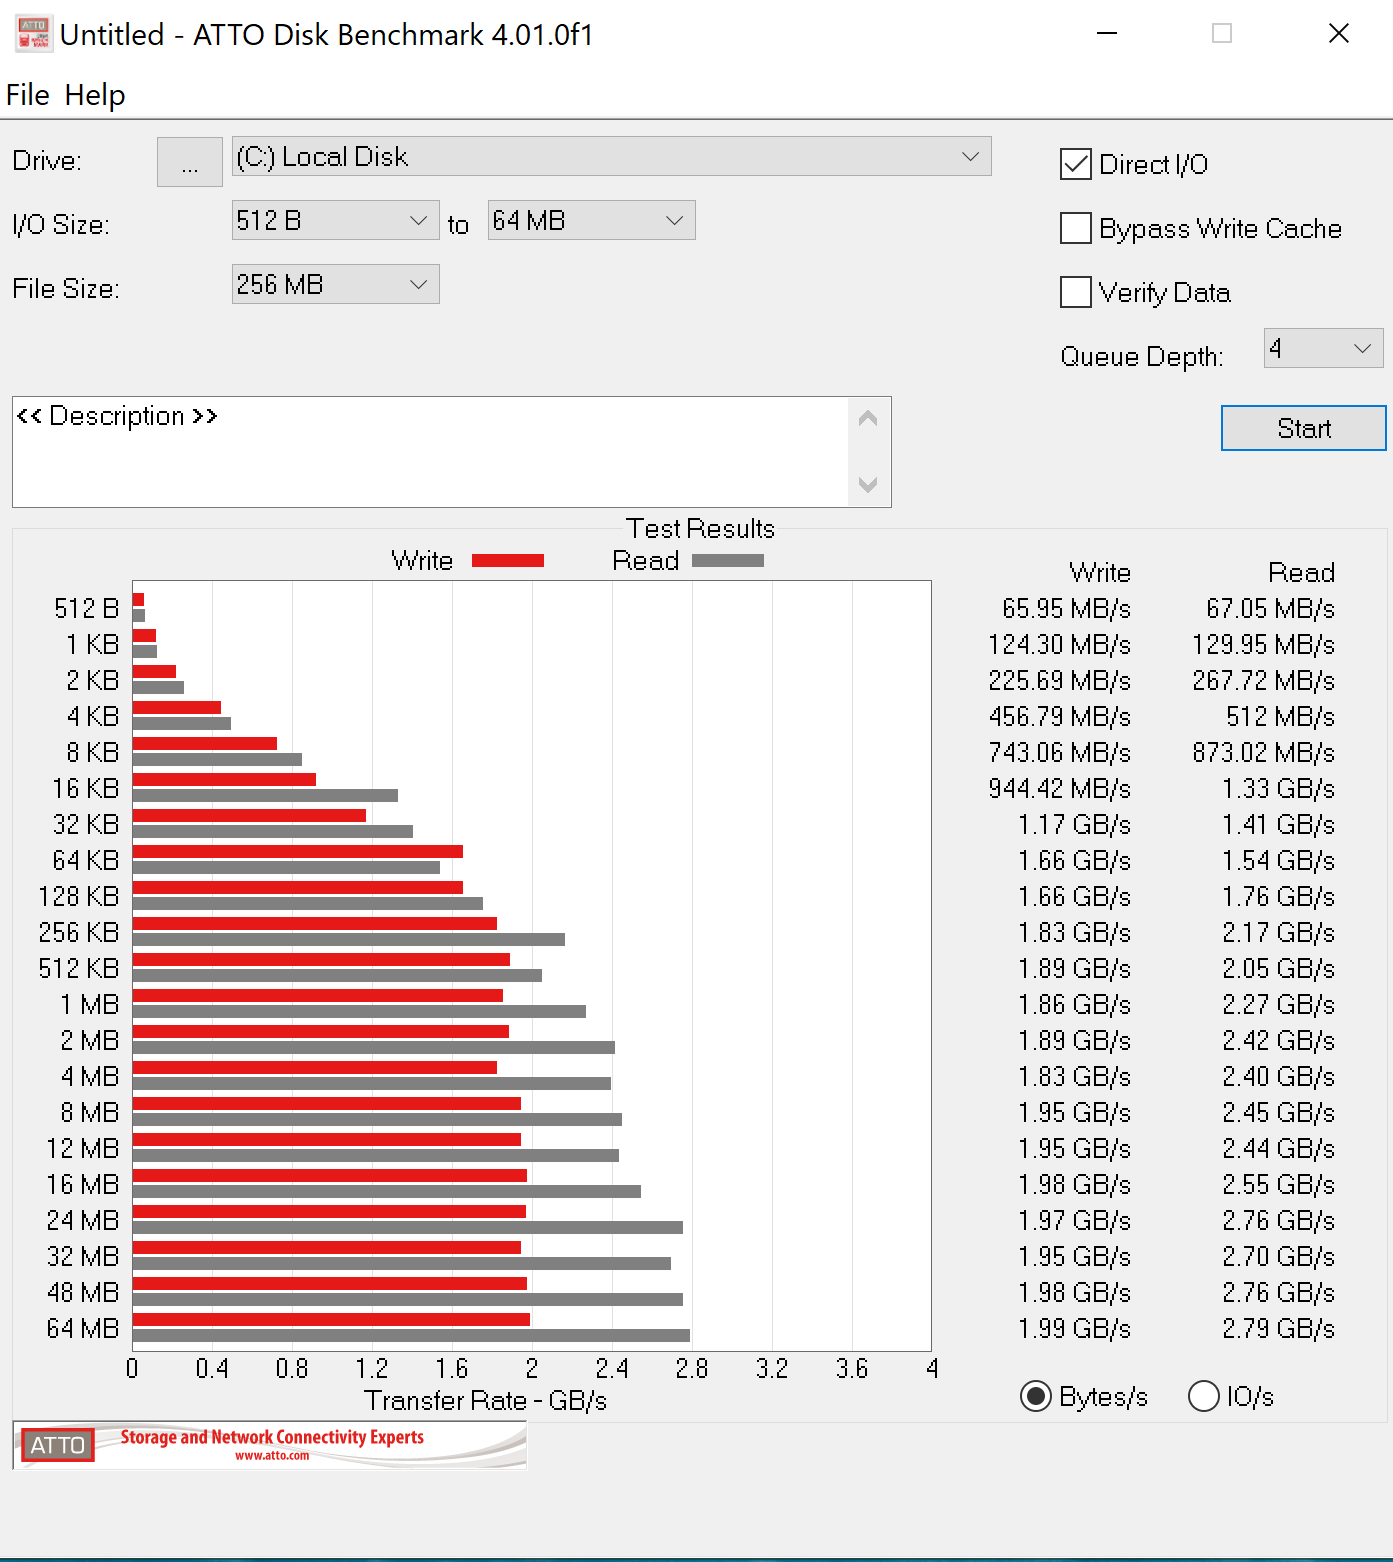The height and width of the screenshot is (1562, 1393).
Task: Click the gray read bar for 24 MB row
Action: pos(408,1227)
